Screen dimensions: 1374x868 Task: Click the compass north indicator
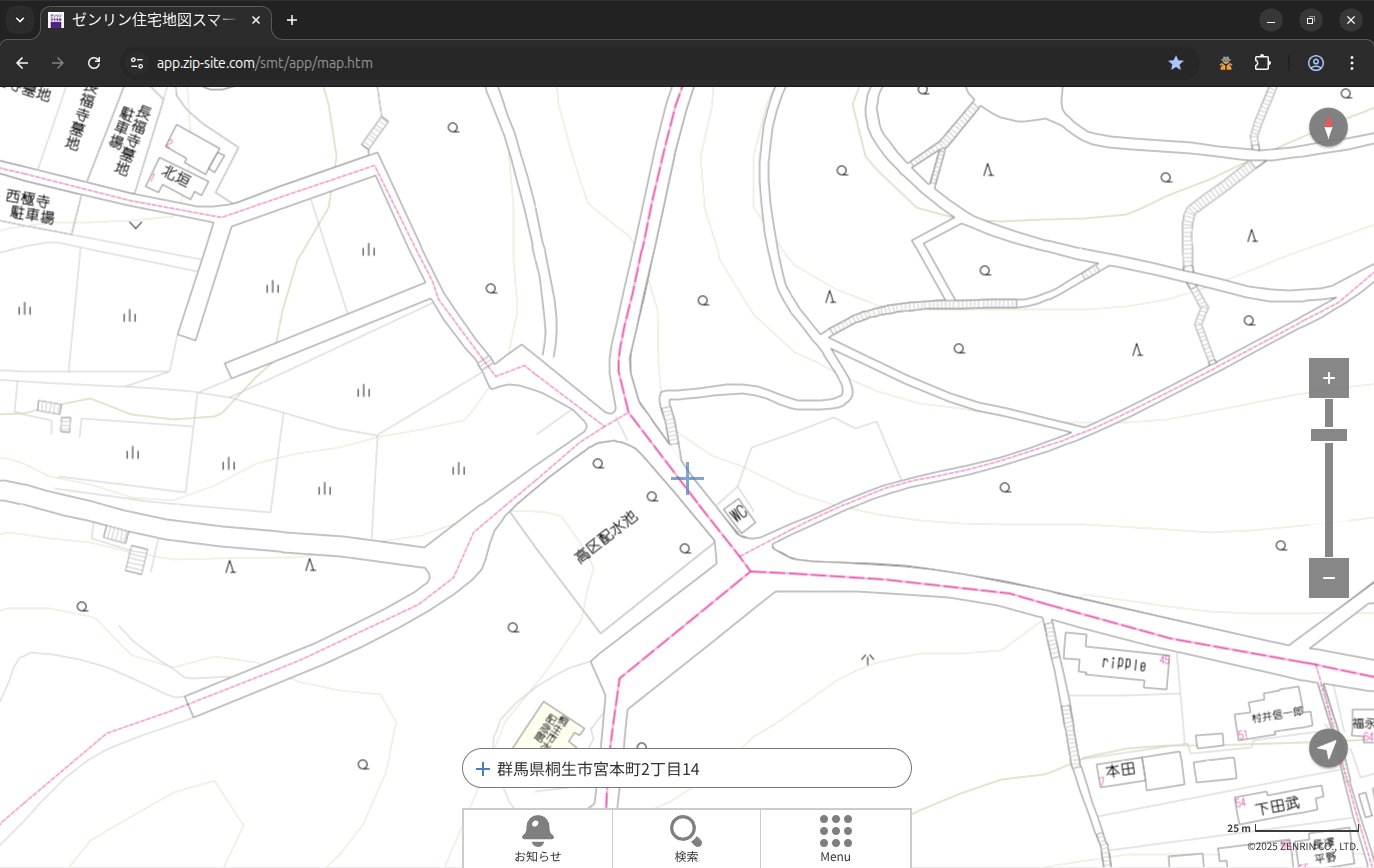click(x=1328, y=128)
